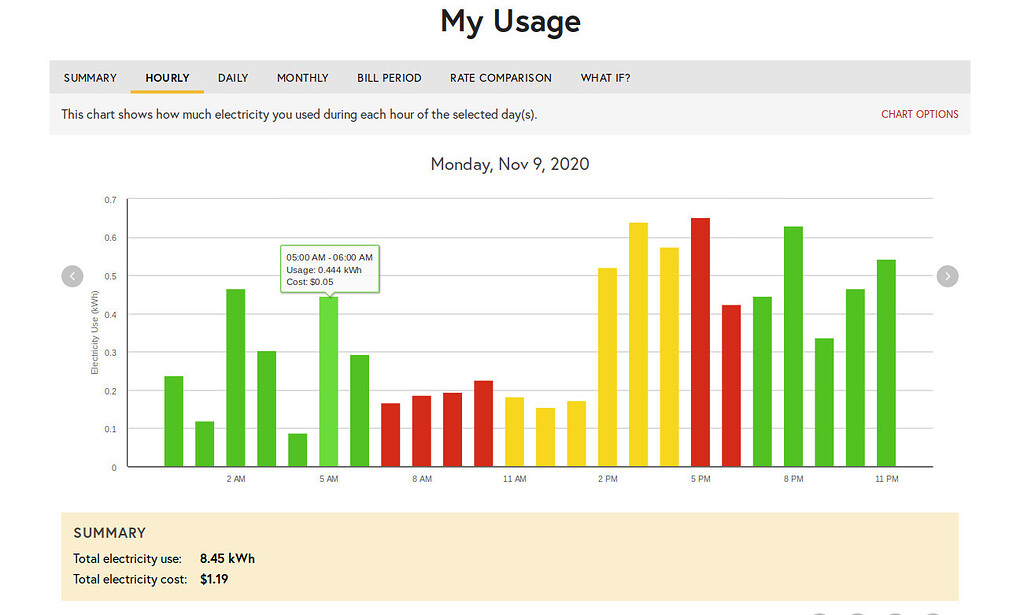
Task: Click the My Usage page heading
Action: coord(510,22)
